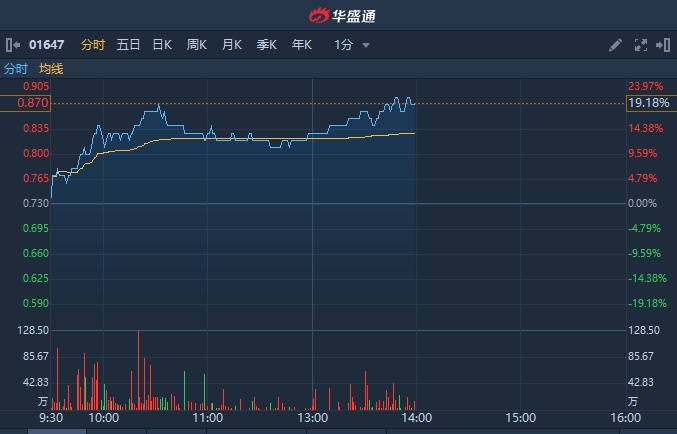Click the Weibo eye logo in header
This screenshot has width=677, height=434.
point(318,15)
